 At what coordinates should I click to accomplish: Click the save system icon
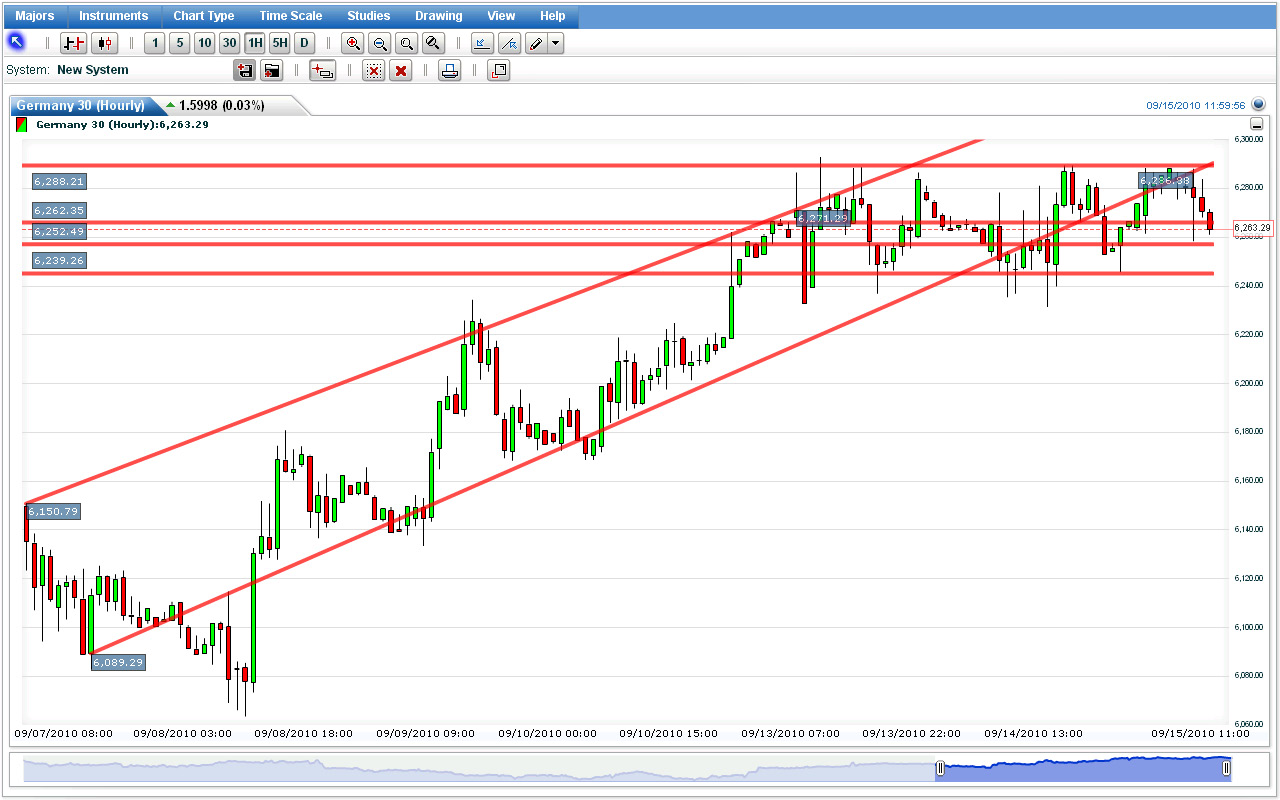point(244,70)
